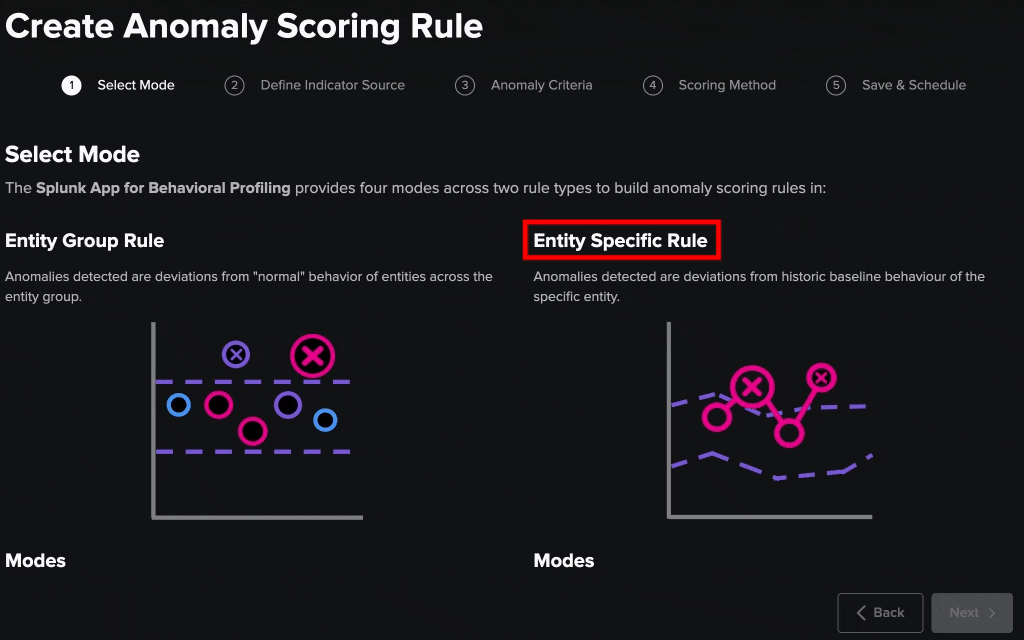Click the step 1 circle icon

(x=71, y=85)
